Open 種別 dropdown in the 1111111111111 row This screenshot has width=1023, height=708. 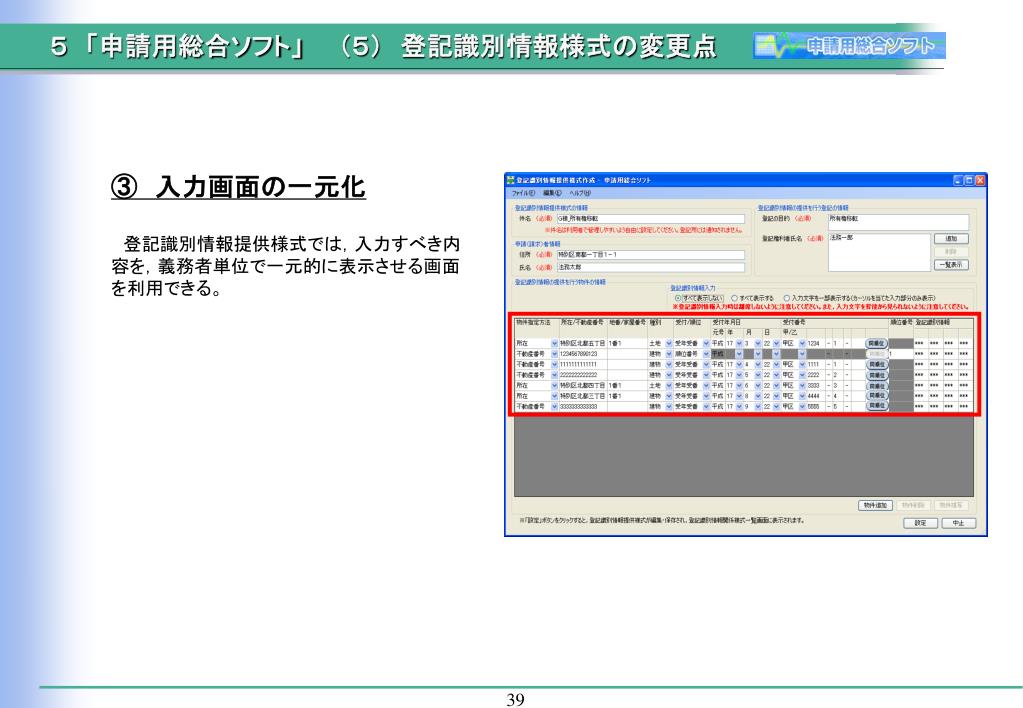(669, 364)
